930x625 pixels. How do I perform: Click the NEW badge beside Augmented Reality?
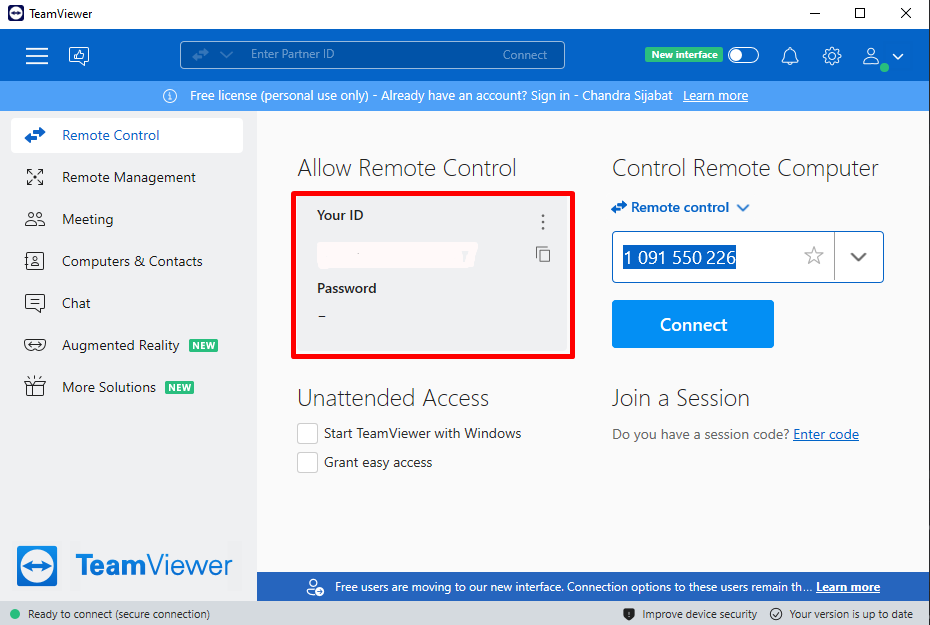[x=203, y=346]
